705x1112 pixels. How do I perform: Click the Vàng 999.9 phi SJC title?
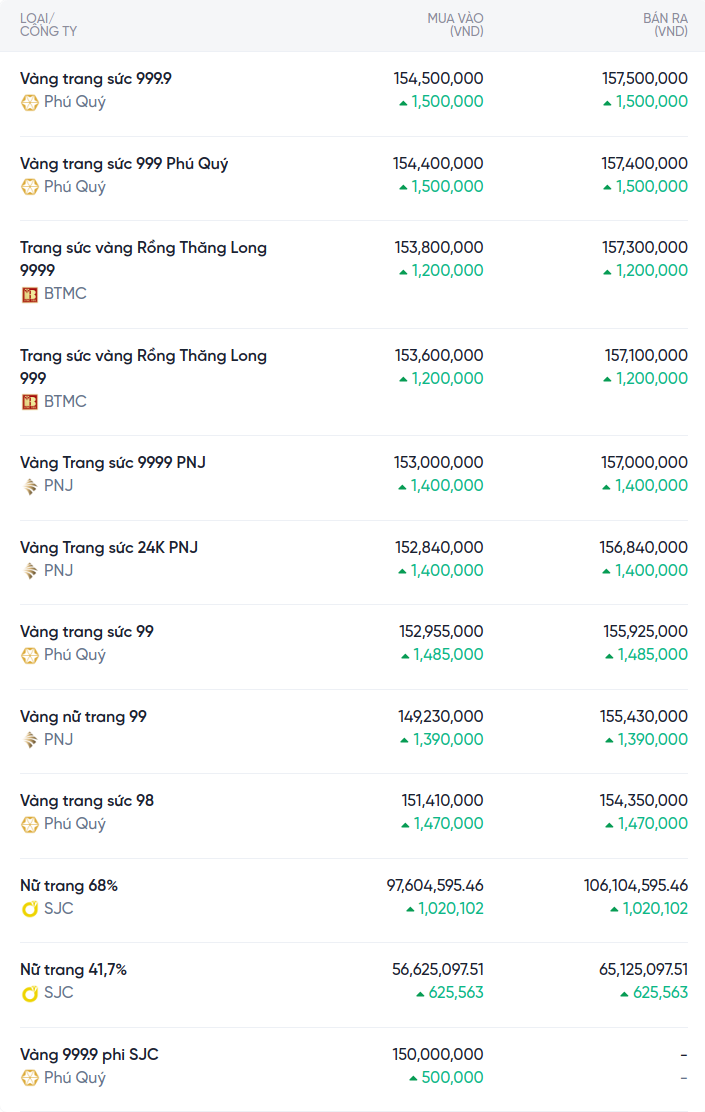coord(89,1055)
